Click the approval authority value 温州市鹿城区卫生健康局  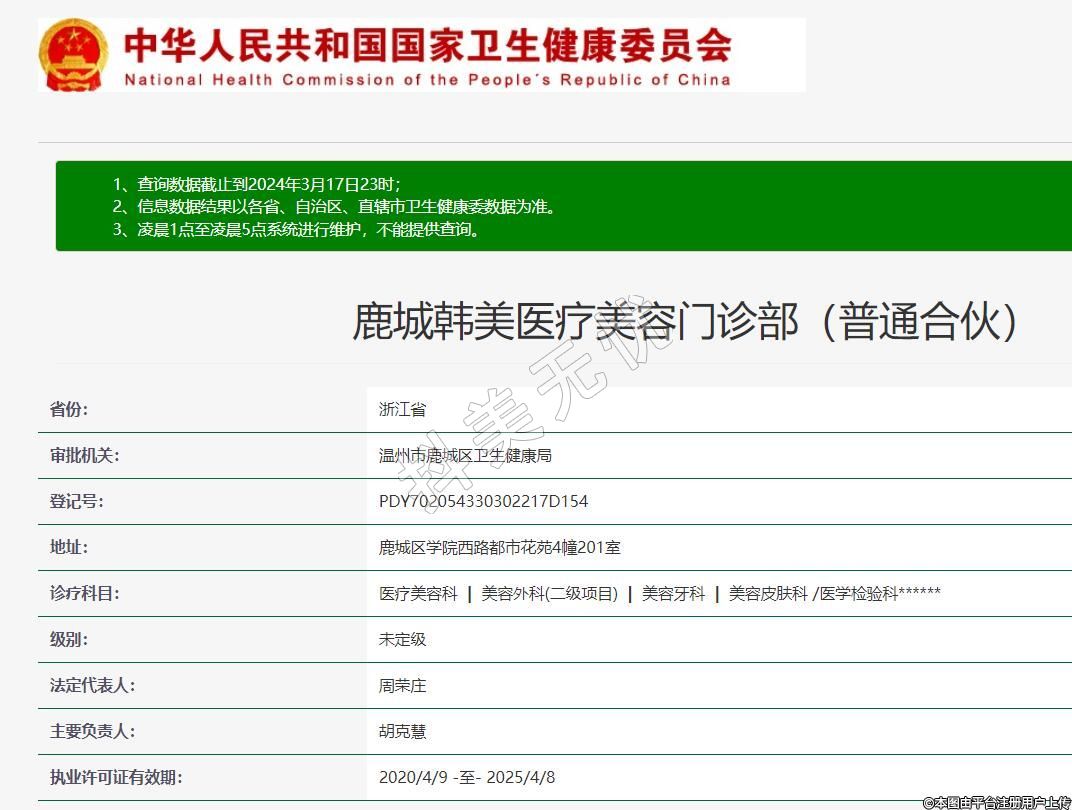[465, 455]
